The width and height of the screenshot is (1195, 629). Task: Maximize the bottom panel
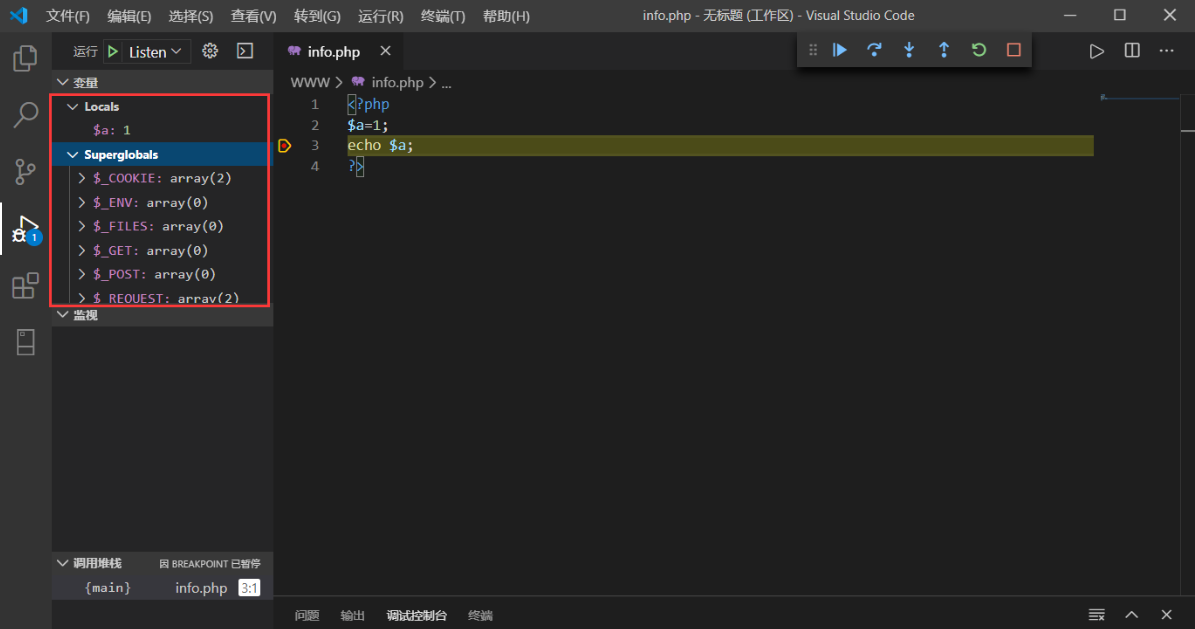[1131, 614]
